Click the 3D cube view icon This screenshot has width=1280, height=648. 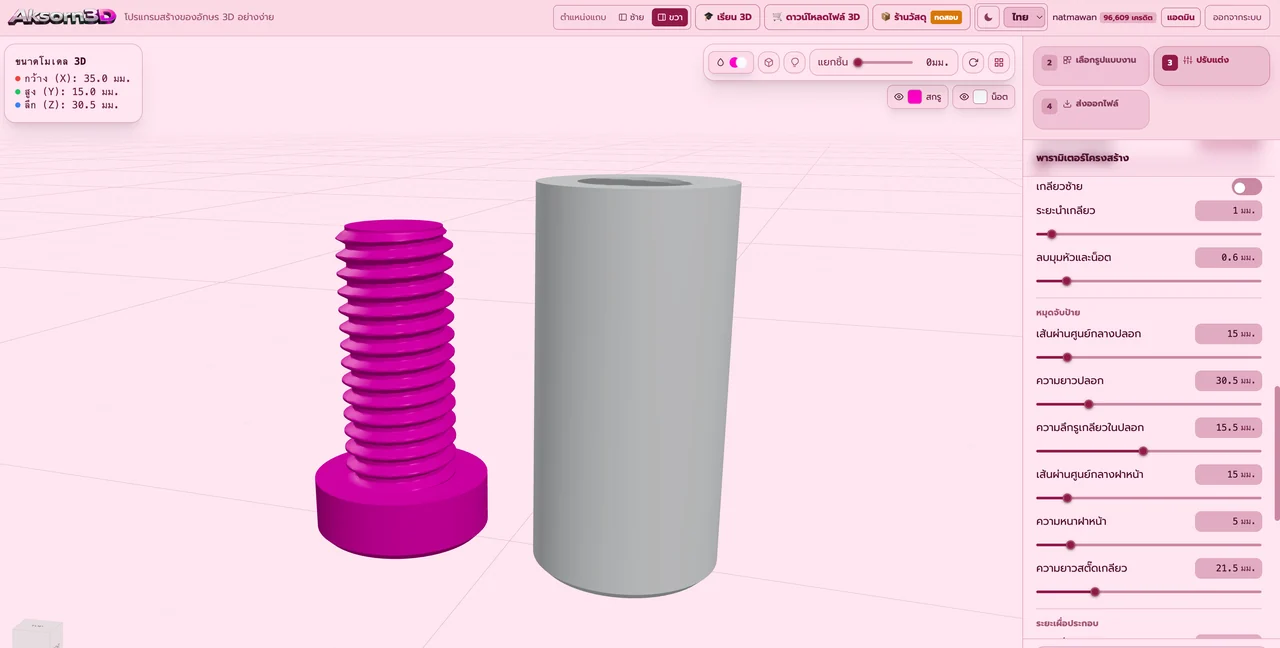[768, 62]
